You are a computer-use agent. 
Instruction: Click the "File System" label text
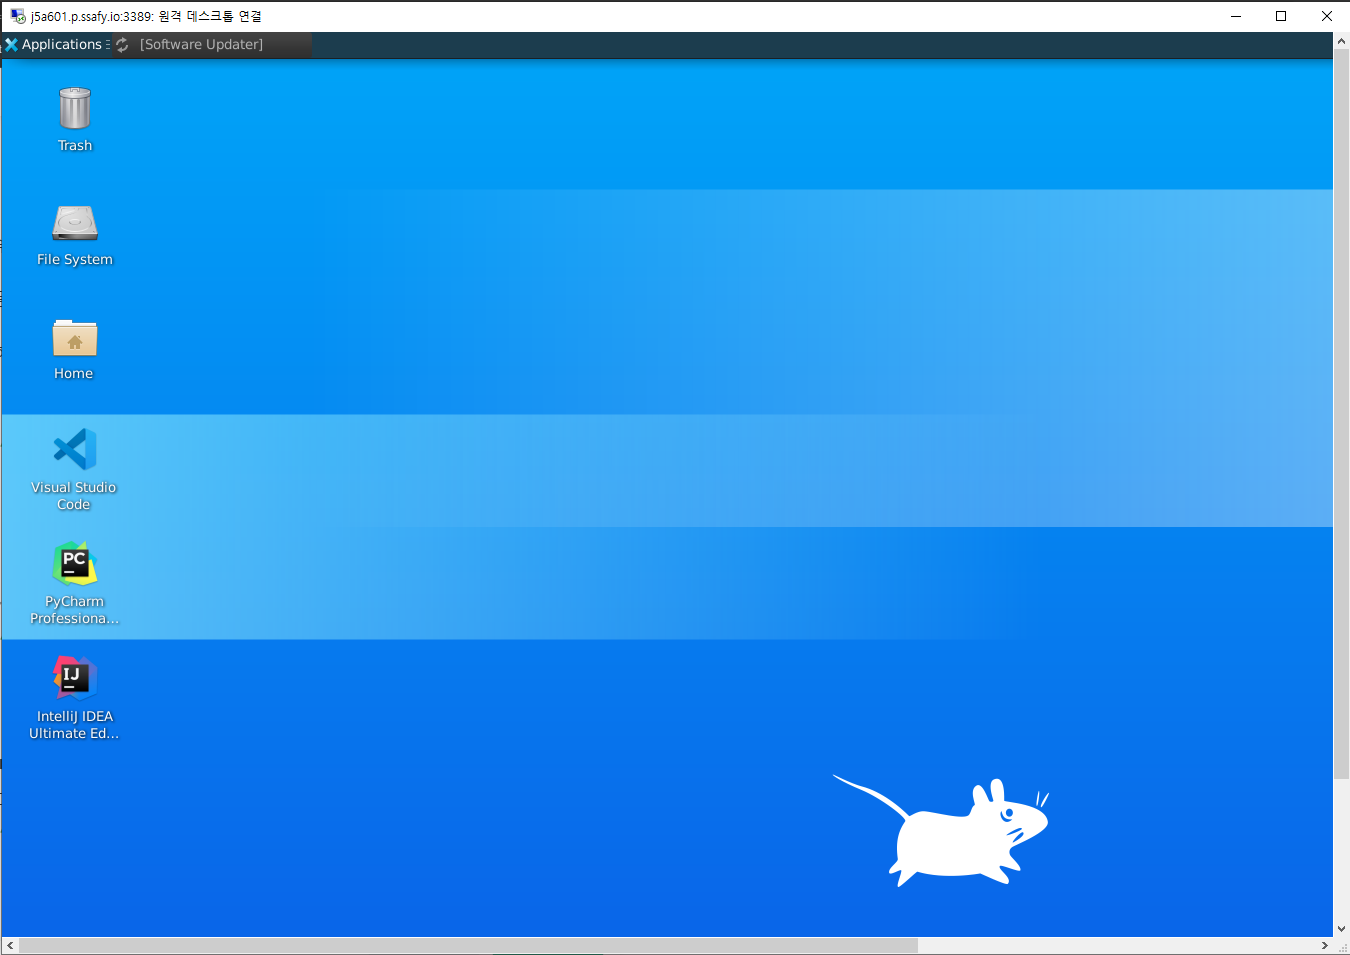click(x=75, y=260)
